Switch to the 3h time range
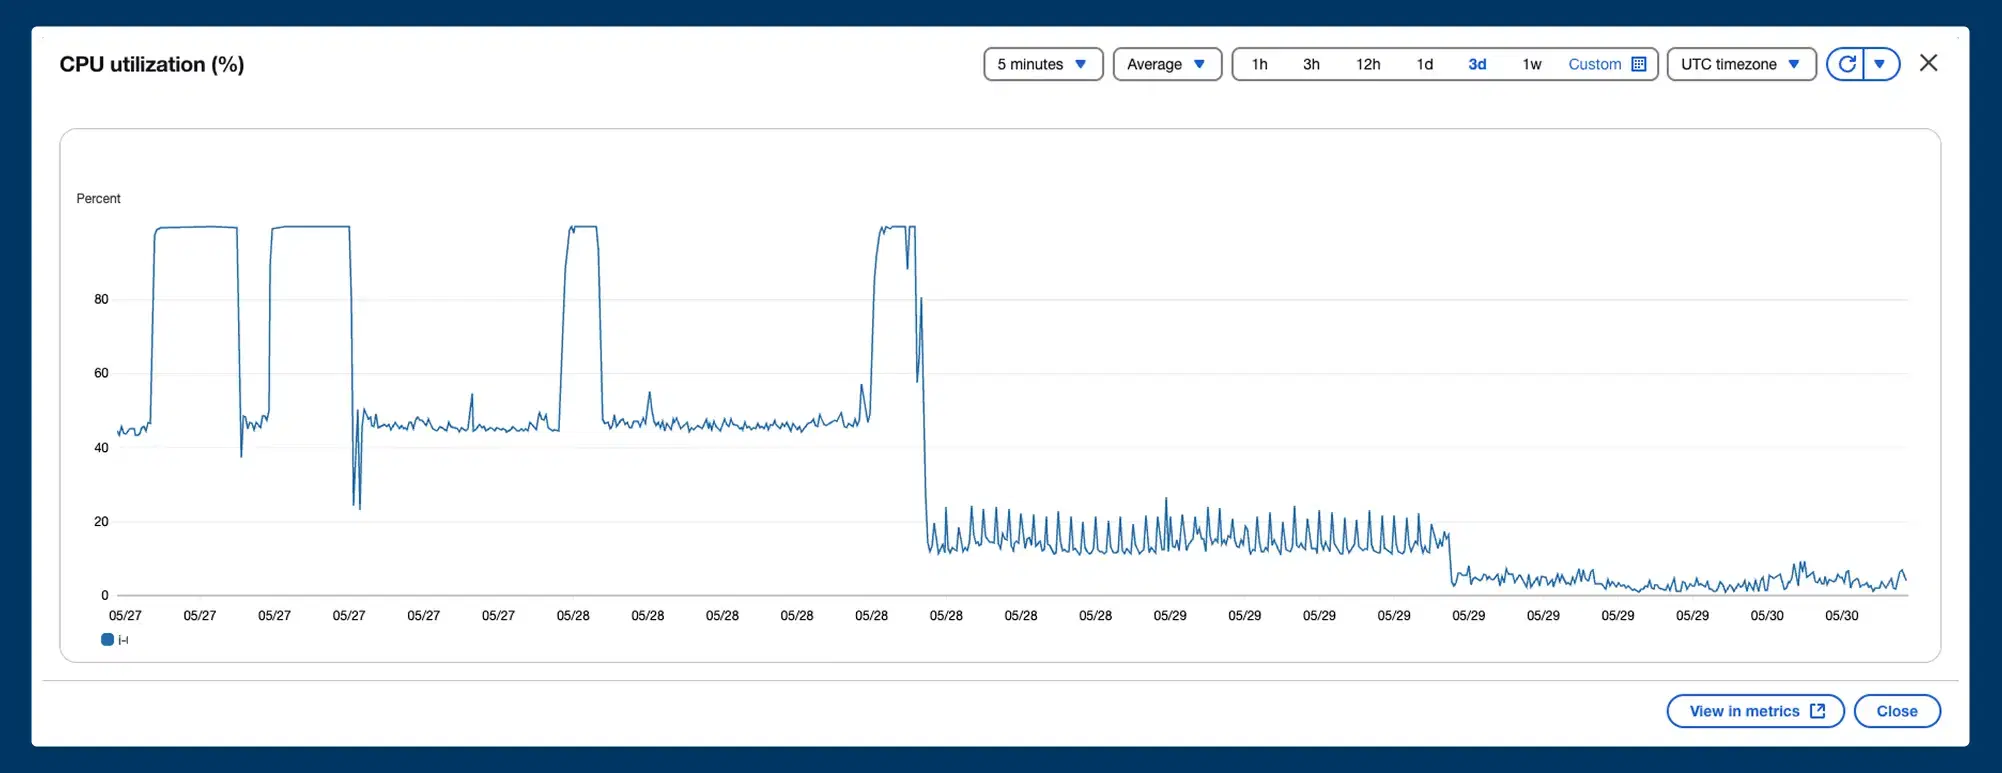This screenshot has width=2002, height=773. [x=1310, y=64]
